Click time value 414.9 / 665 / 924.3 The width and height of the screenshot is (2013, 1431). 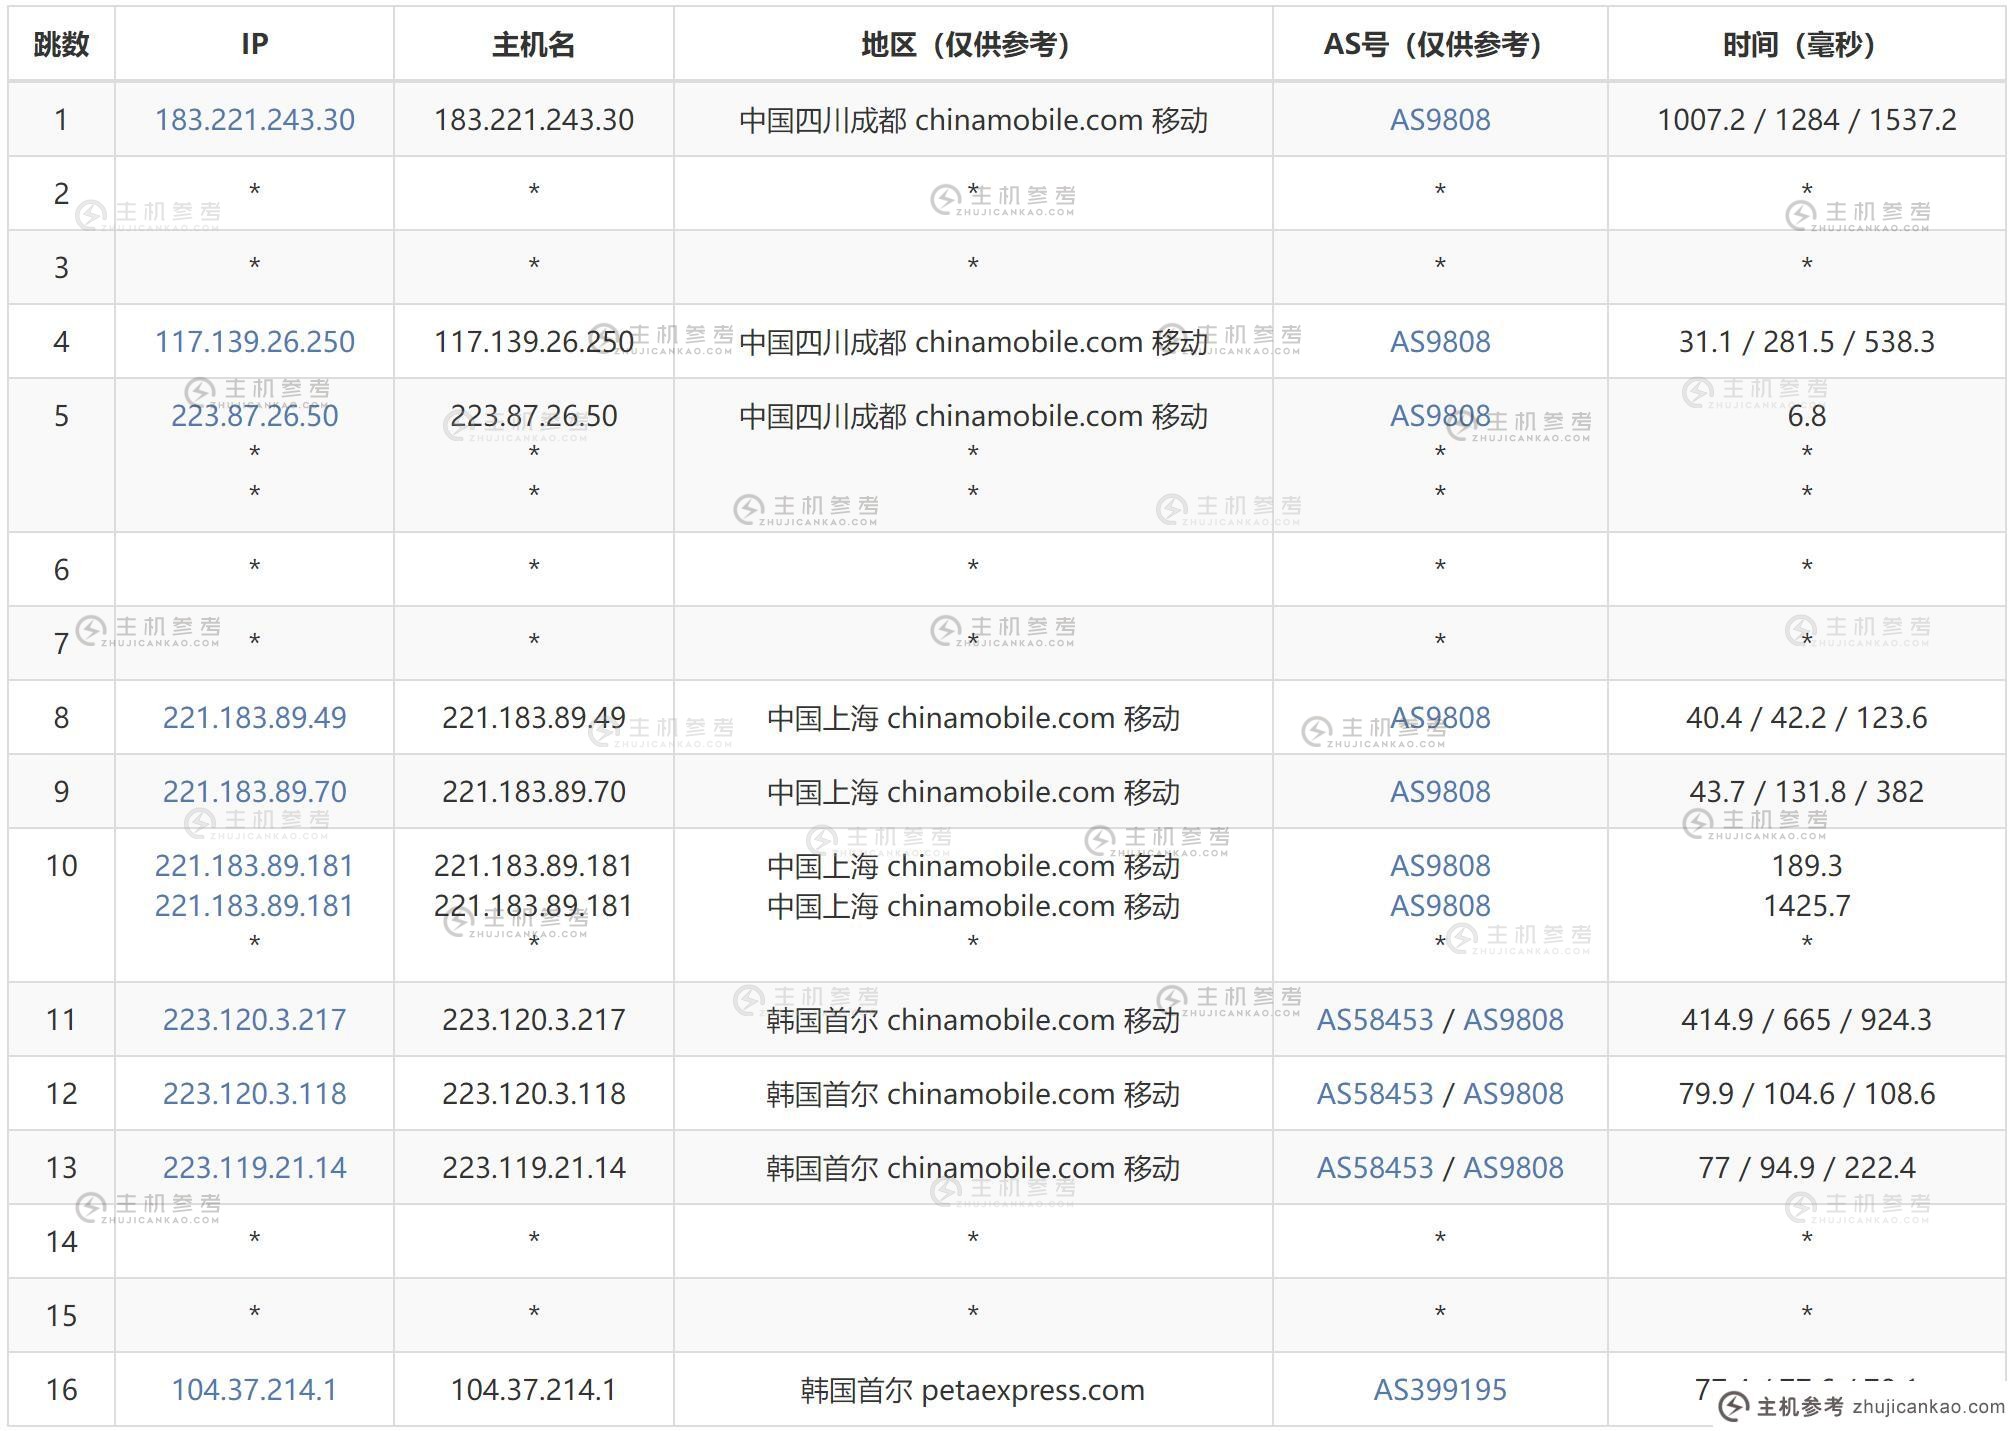(1806, 1020)
